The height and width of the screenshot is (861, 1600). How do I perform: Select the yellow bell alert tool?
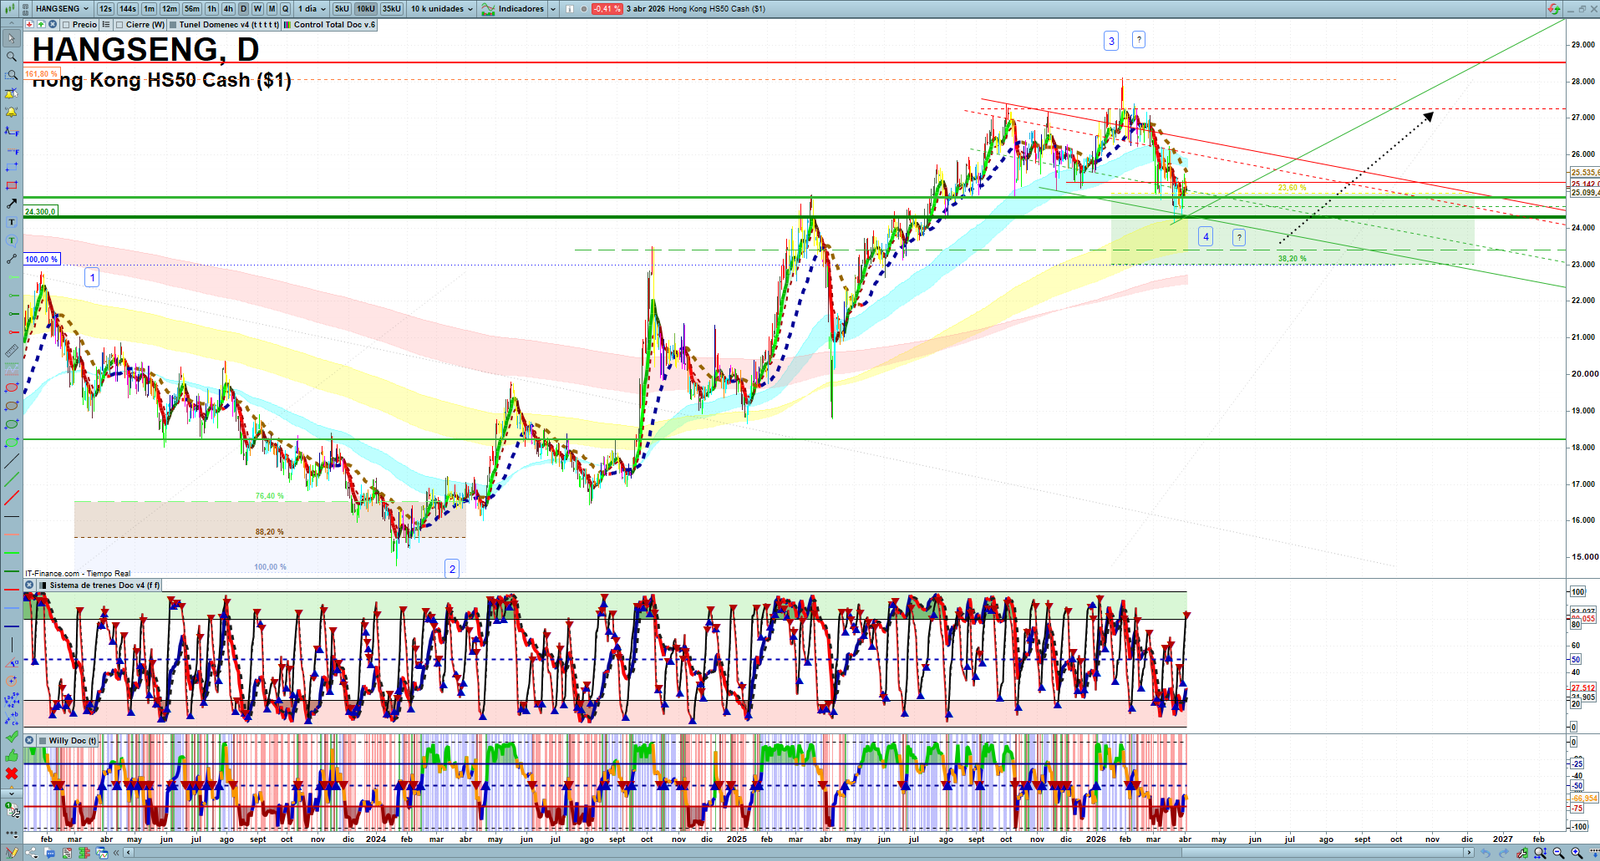tap(11, 111)
